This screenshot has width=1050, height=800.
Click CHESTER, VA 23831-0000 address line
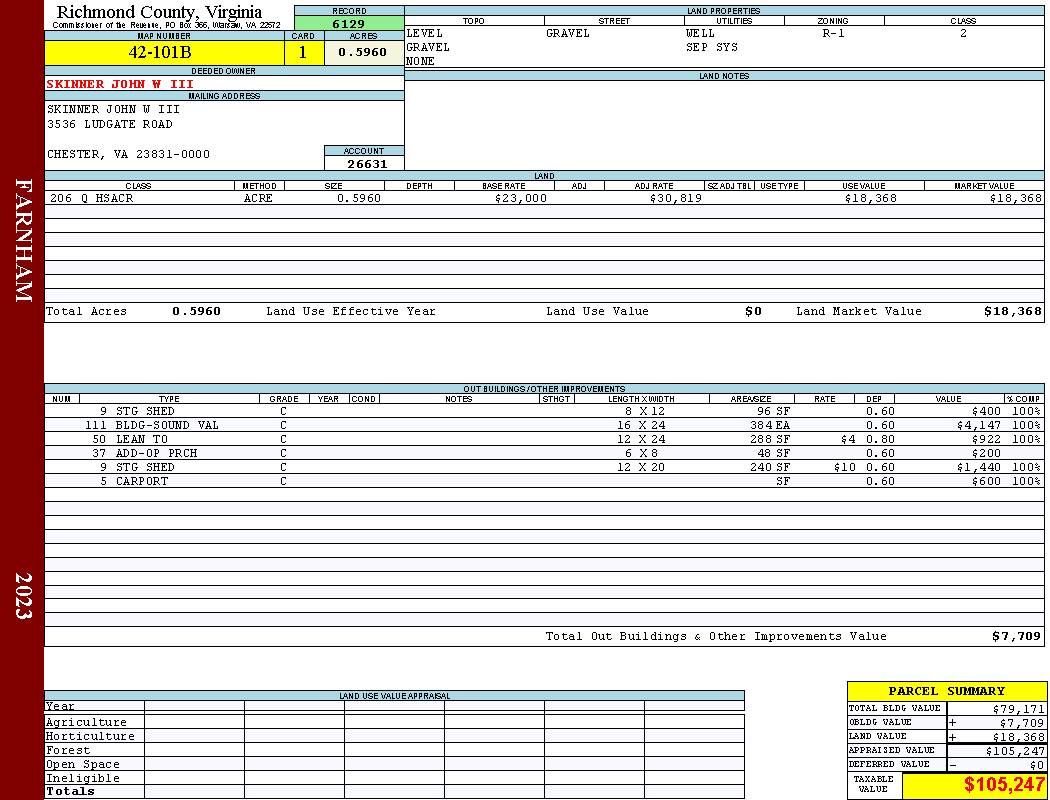click(128, 154)
